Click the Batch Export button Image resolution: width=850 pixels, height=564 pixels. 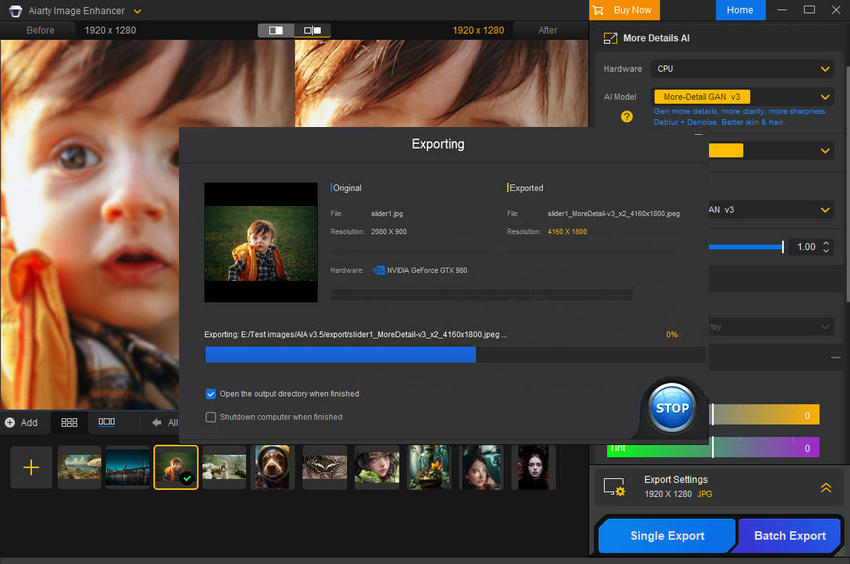click(790, 536)
